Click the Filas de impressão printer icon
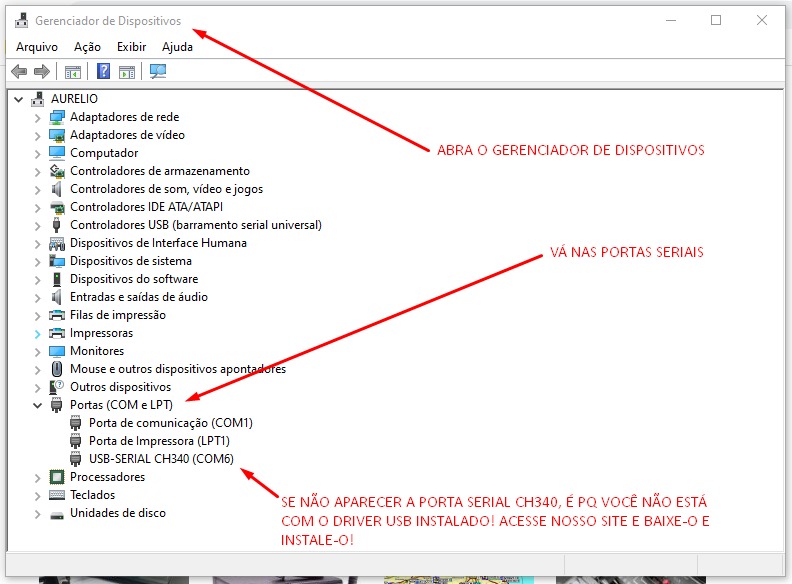 (57, 315)
